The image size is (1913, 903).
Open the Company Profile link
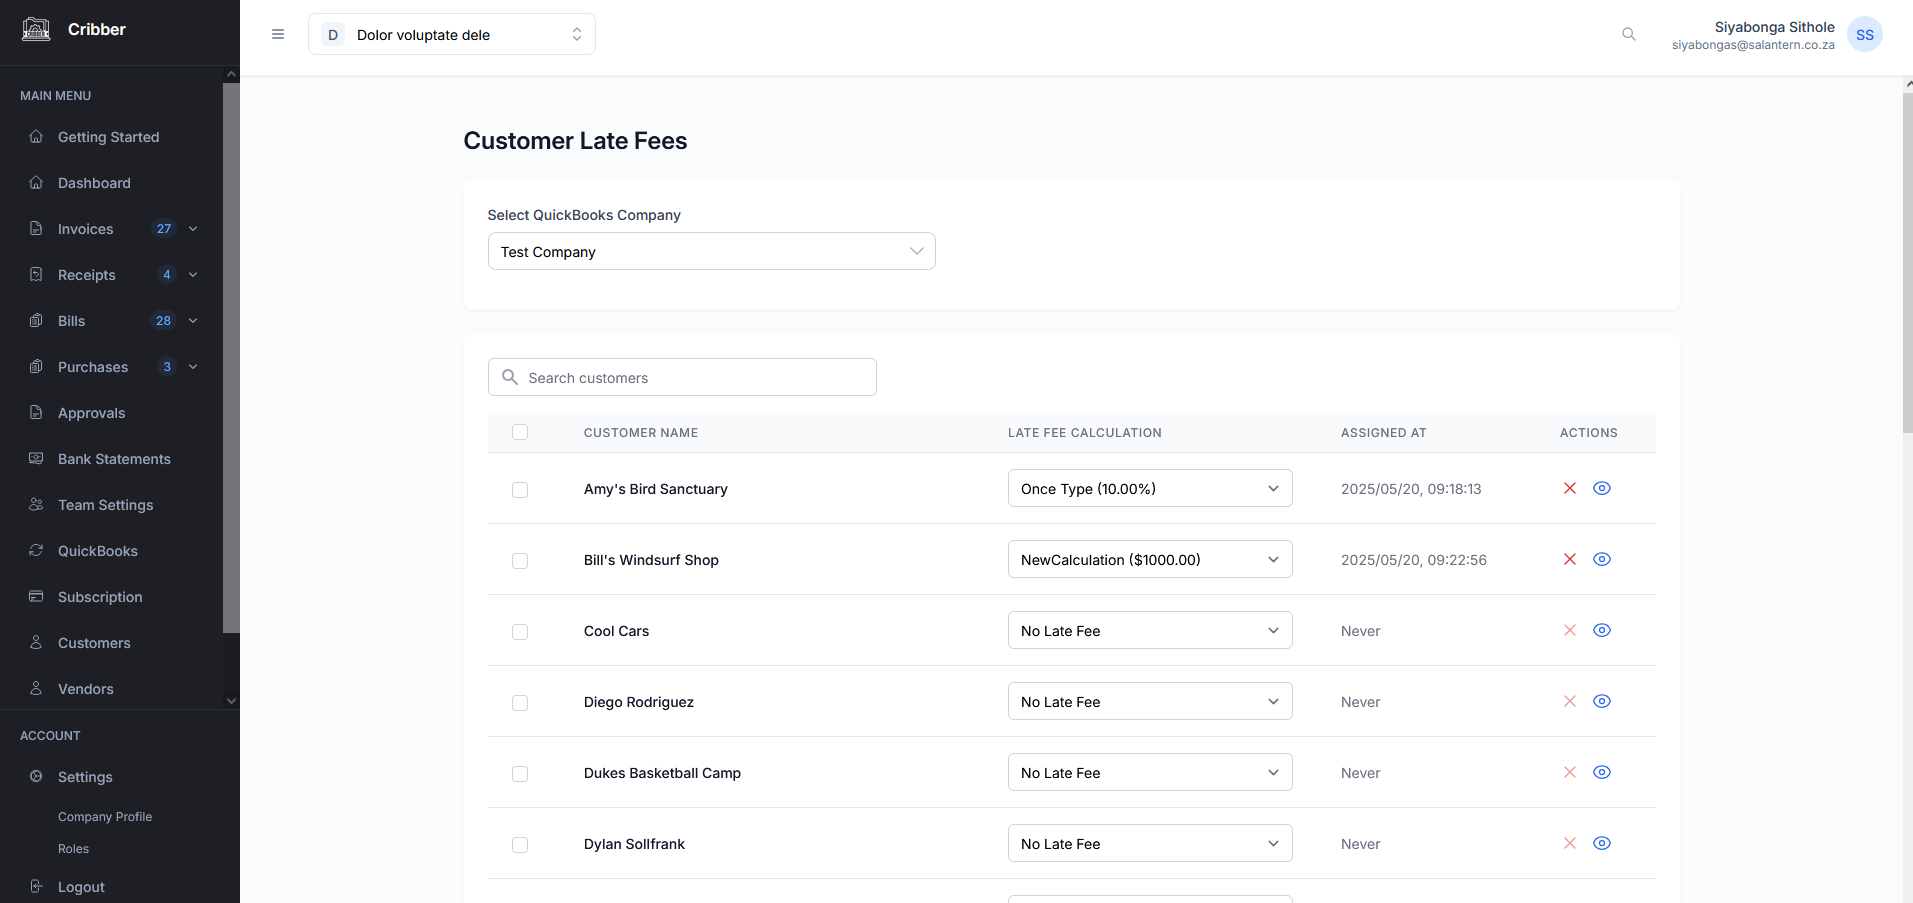(105, 817)
